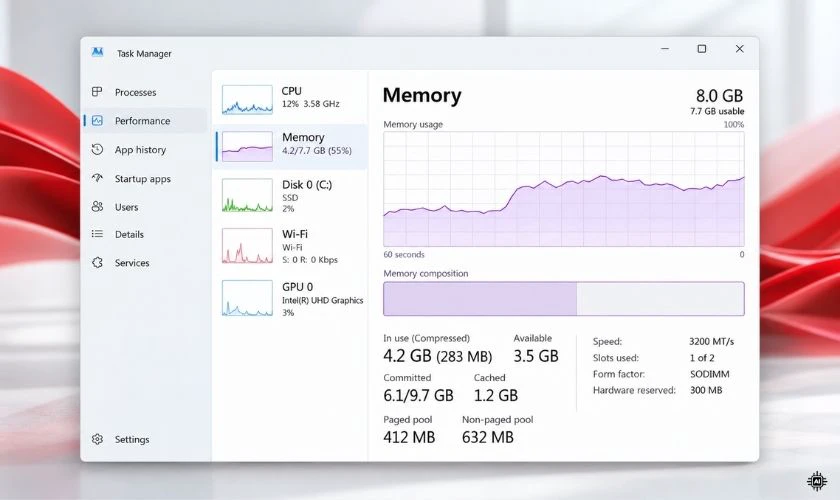Click the "Intel(R) UHD Graphics" text
Image resolution: width=840 pixels, height=500 pixels.
click(x=322, y=300)
